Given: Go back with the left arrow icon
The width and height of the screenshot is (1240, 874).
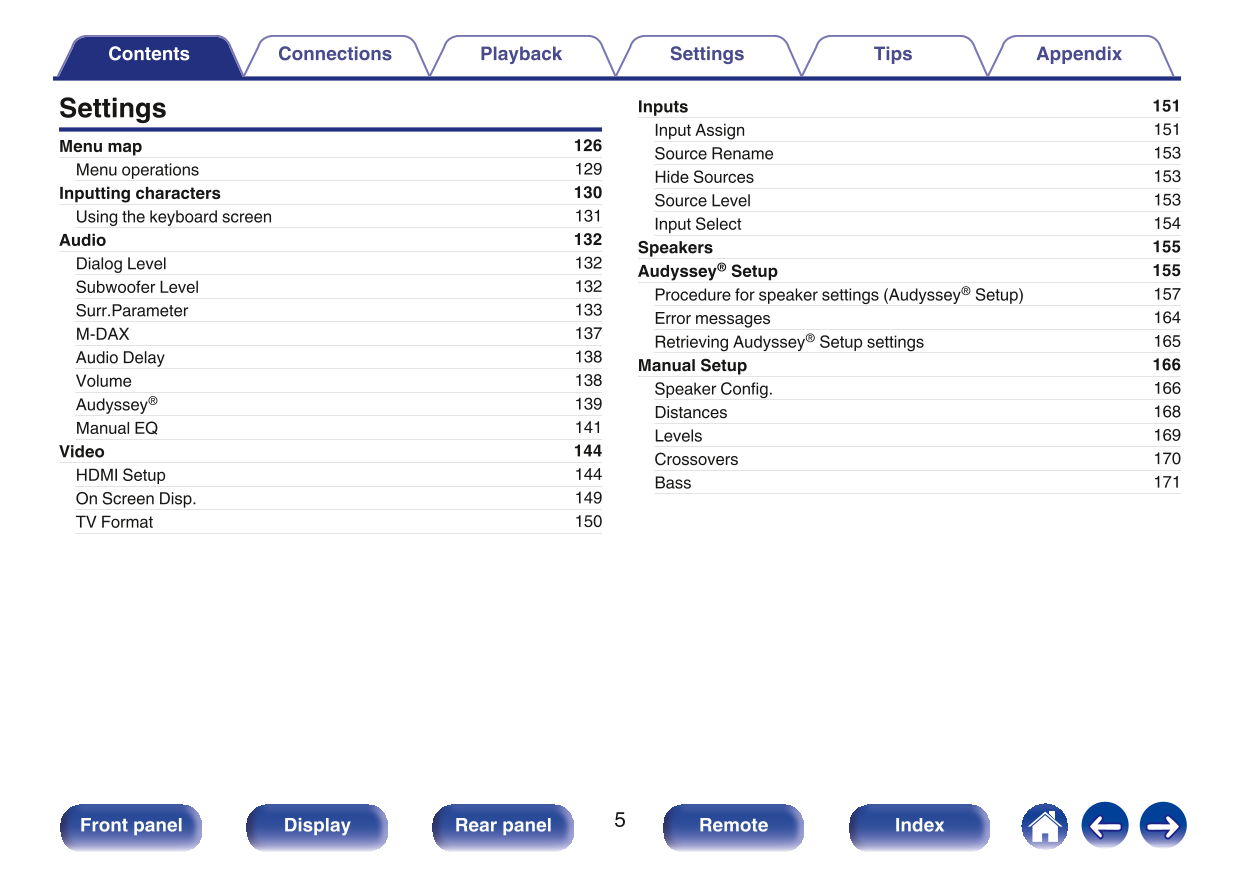Looking at the screenshot, I should tap(1104, 826).
